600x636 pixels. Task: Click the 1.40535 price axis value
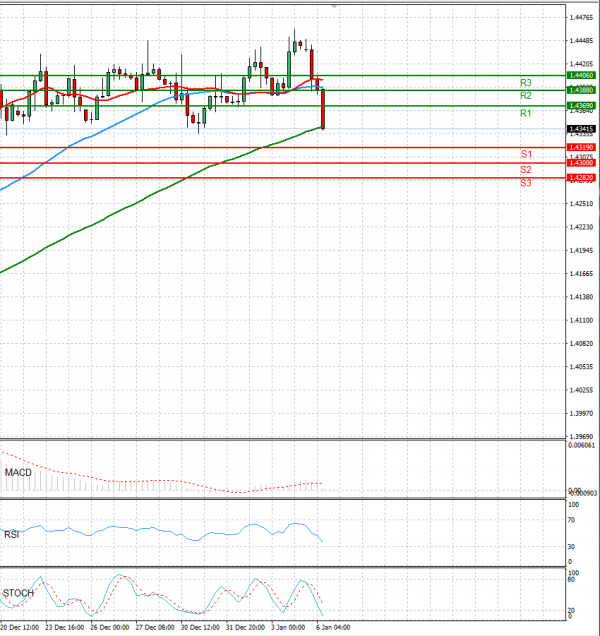[x=581, y=367]
